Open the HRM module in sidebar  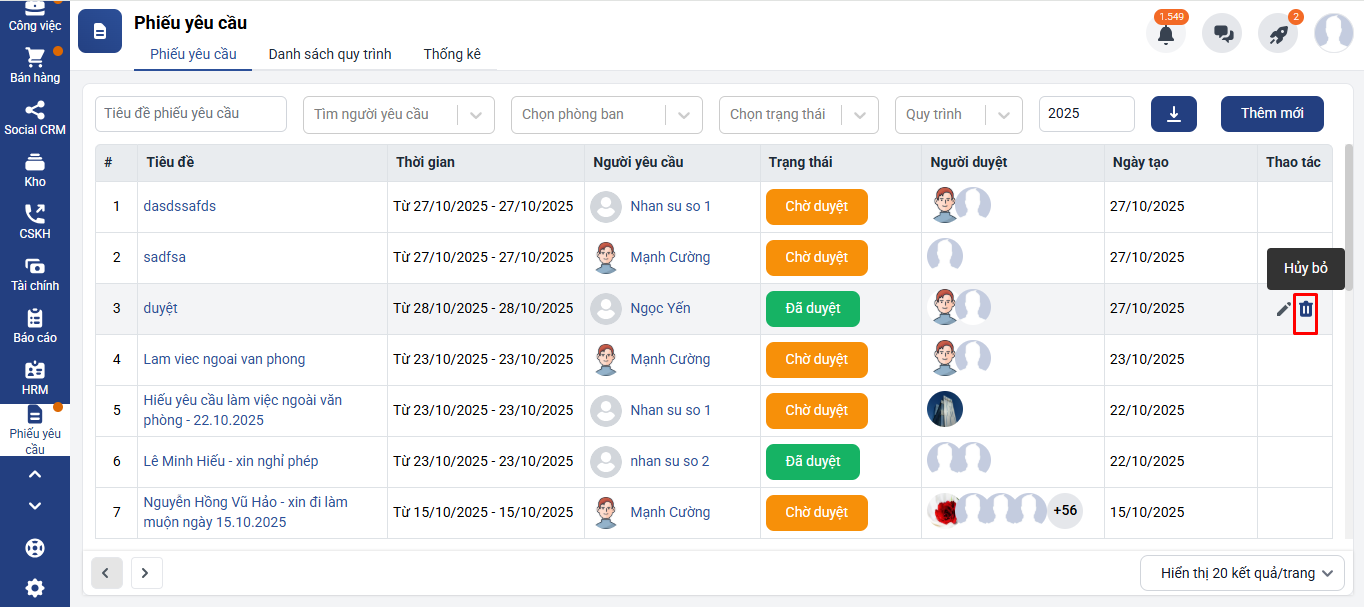coord(35,378)
